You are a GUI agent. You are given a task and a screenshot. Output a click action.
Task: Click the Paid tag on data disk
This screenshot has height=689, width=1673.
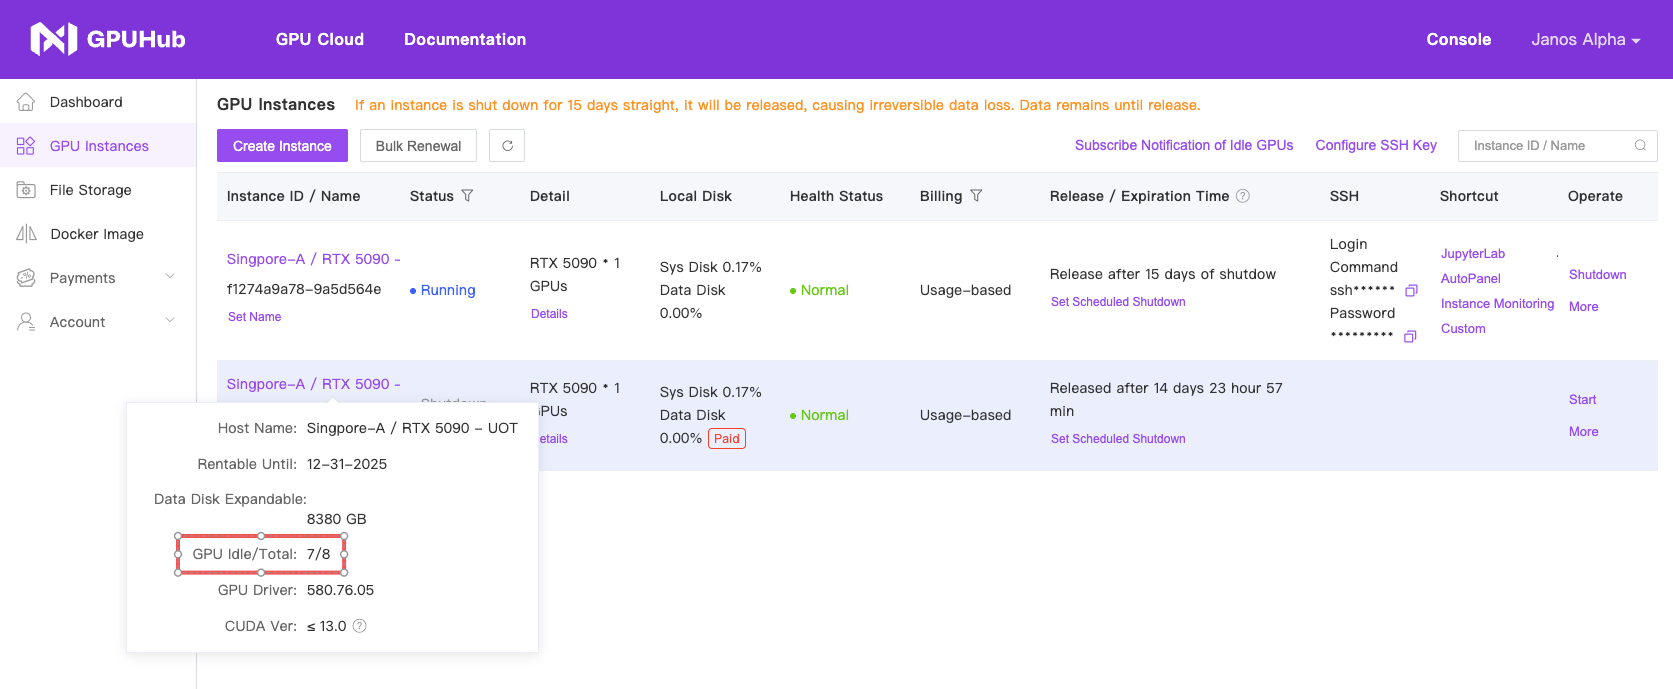point(727,438)
